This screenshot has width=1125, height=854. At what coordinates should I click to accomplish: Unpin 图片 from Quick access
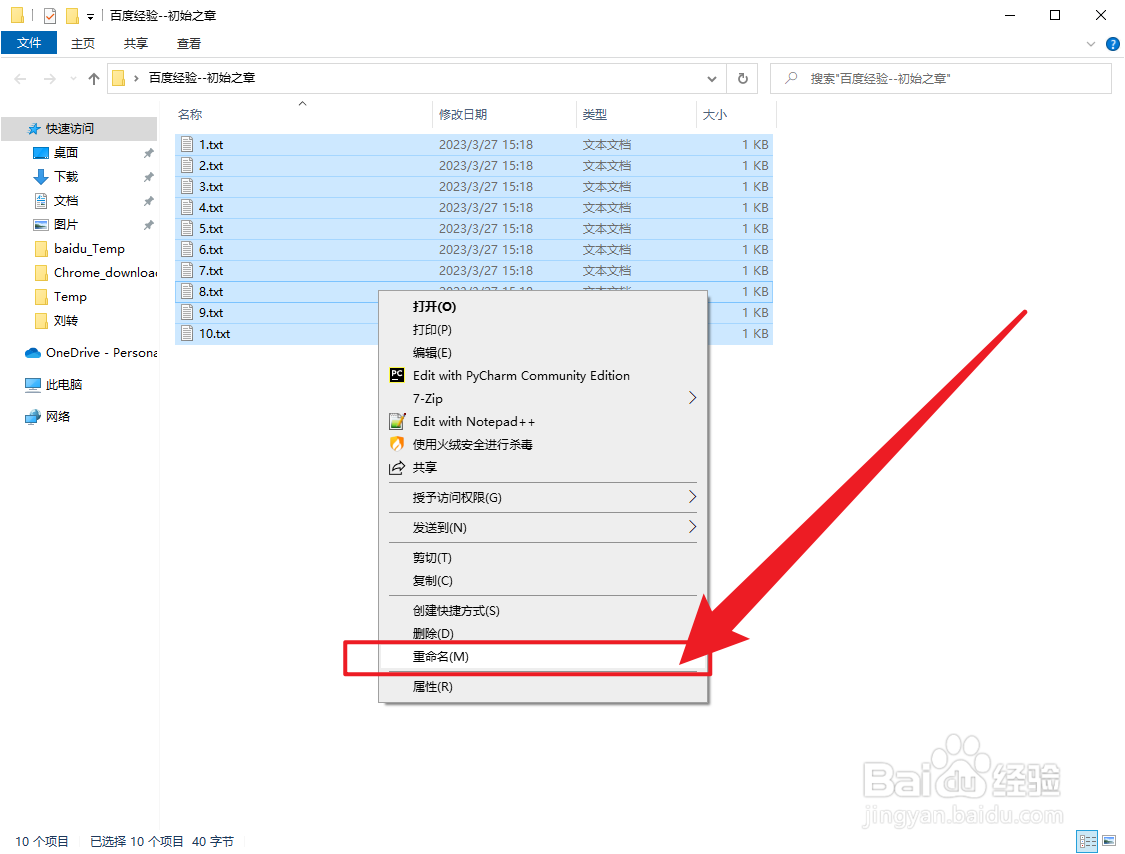pyautogui.click(x=148, y=224)
